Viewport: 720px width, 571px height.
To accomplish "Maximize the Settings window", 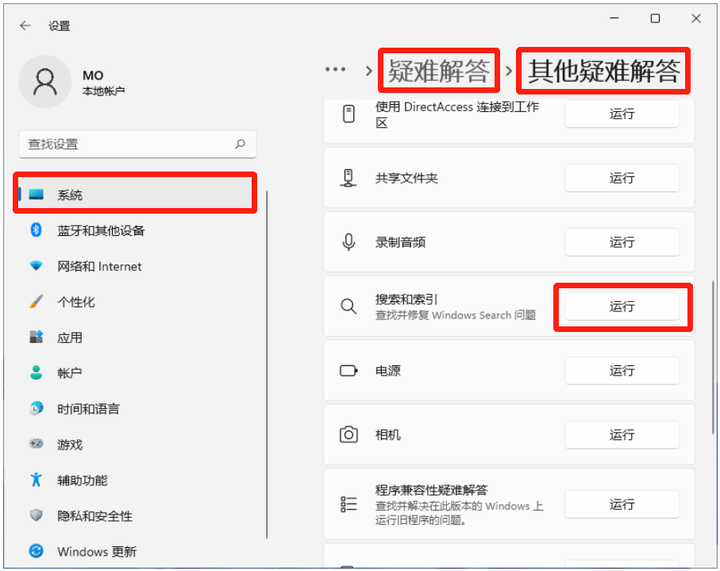I will click(655, 18).
